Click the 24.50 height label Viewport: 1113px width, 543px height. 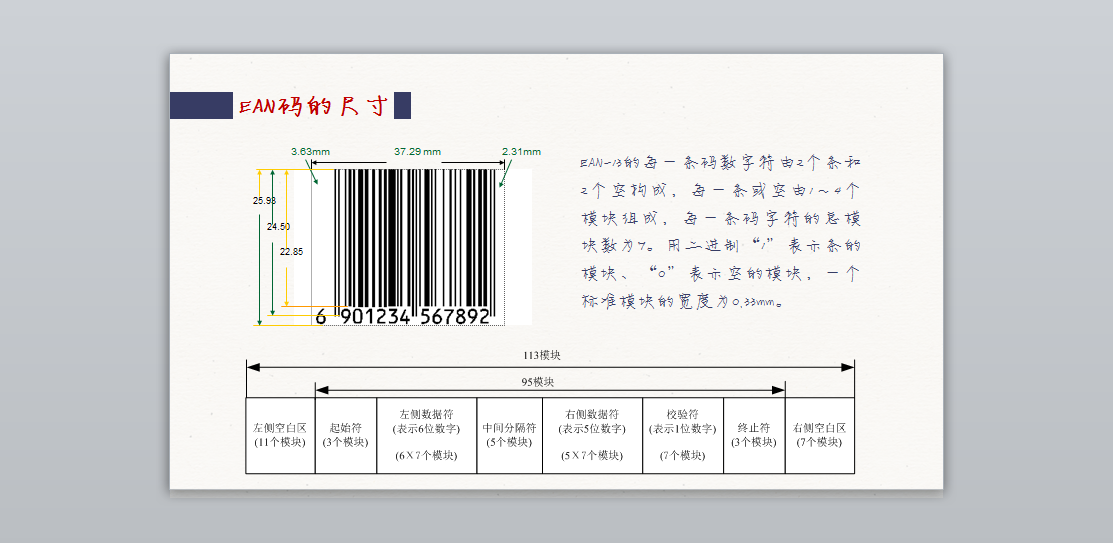[278, 226]
